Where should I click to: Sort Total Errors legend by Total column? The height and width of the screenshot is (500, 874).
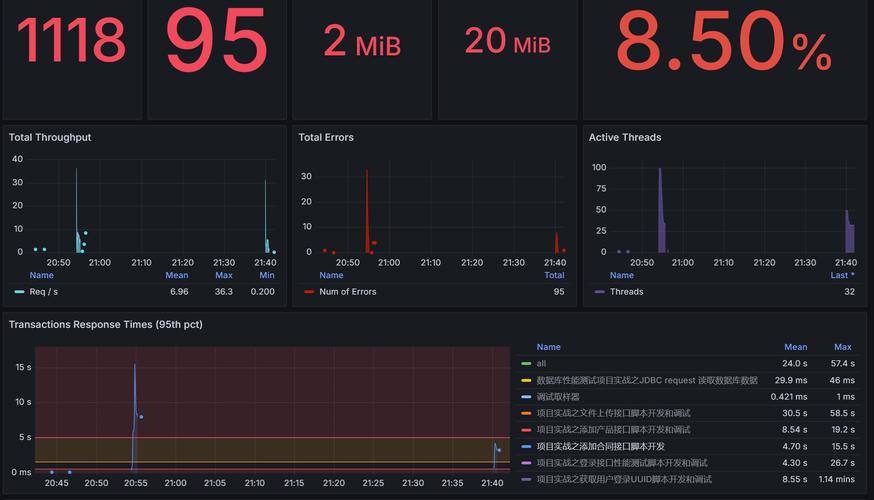point(554,275)
